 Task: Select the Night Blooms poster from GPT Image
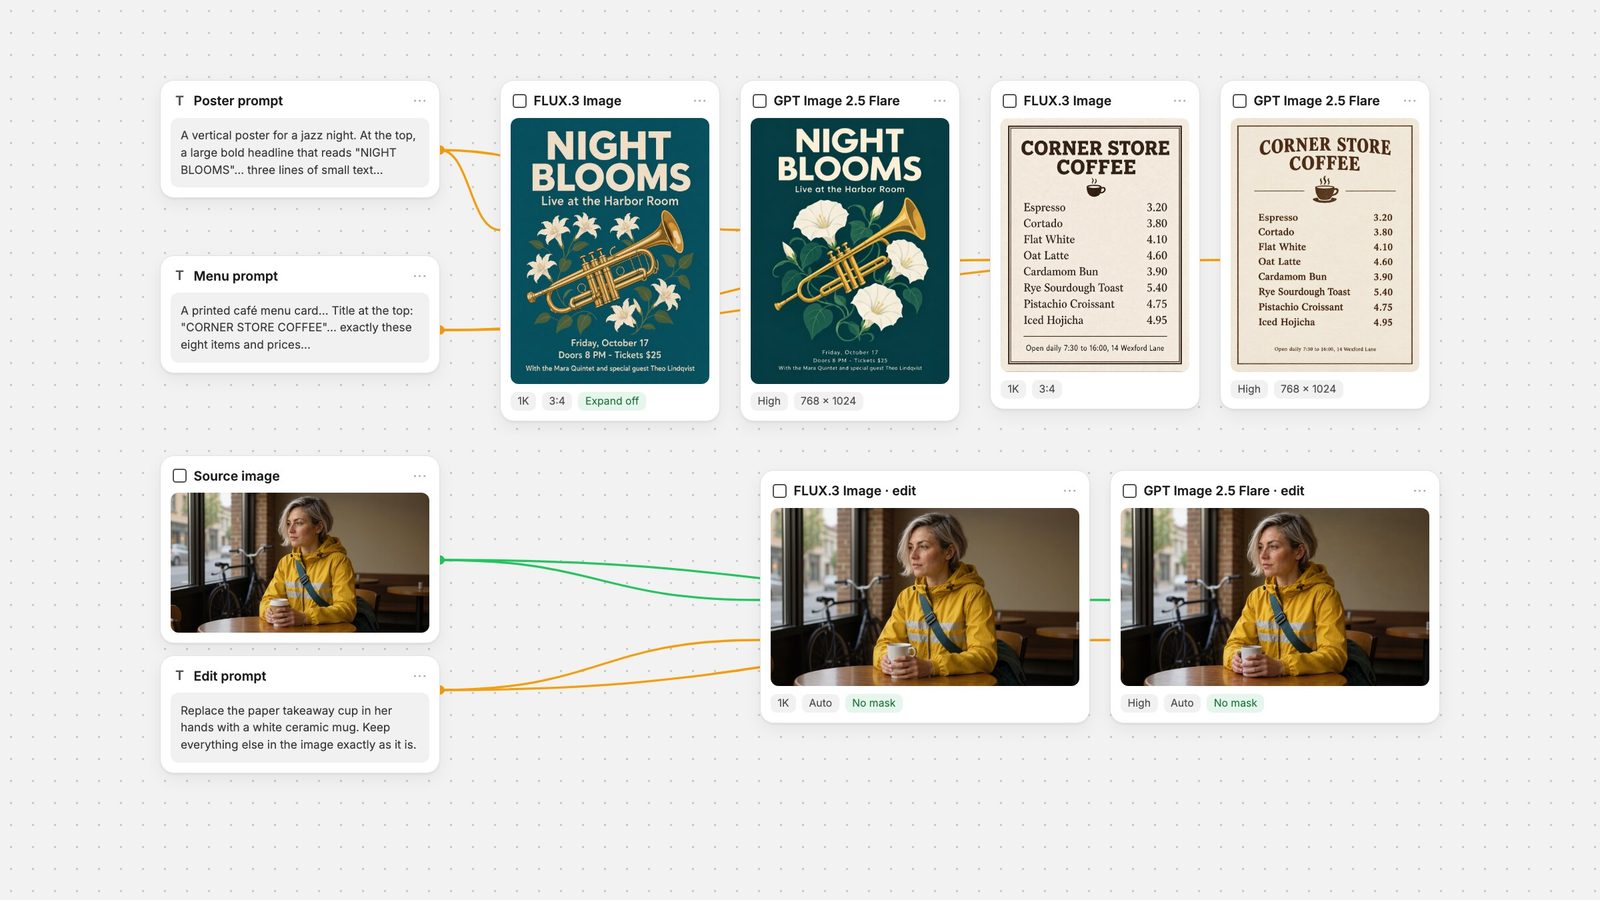(850, 251)
